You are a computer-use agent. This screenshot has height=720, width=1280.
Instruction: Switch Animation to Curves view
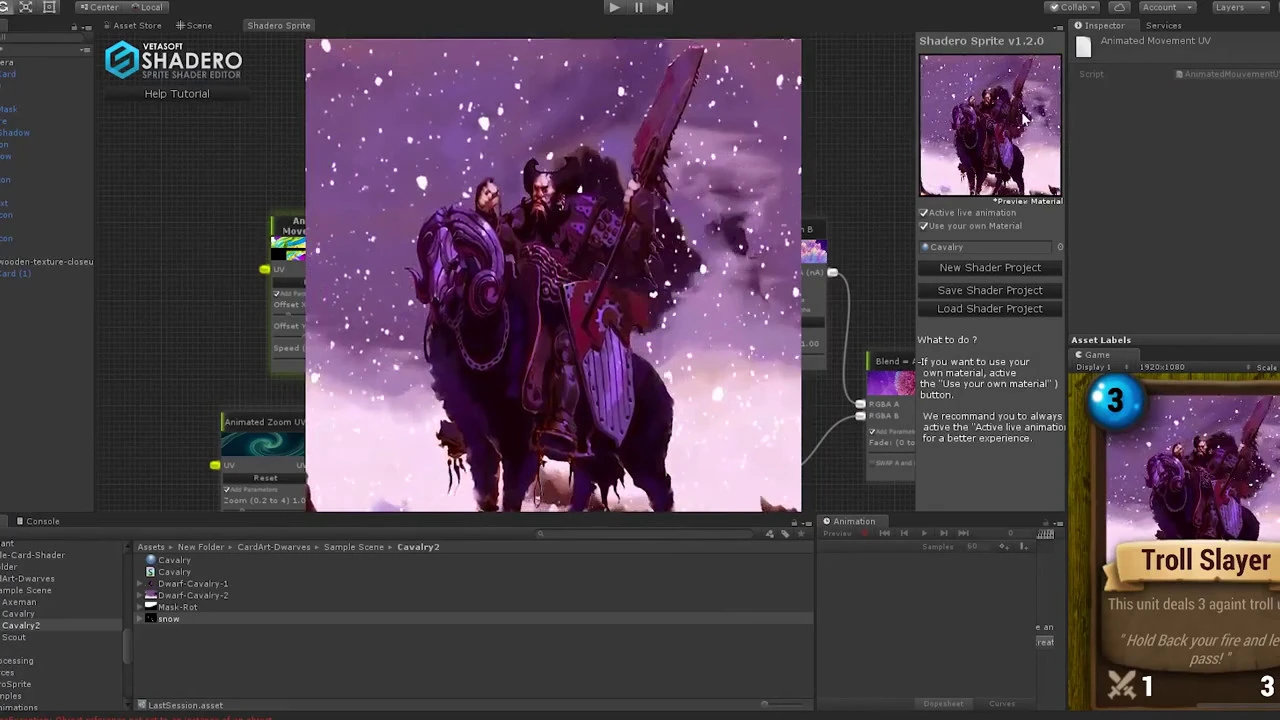point(1002,704)
